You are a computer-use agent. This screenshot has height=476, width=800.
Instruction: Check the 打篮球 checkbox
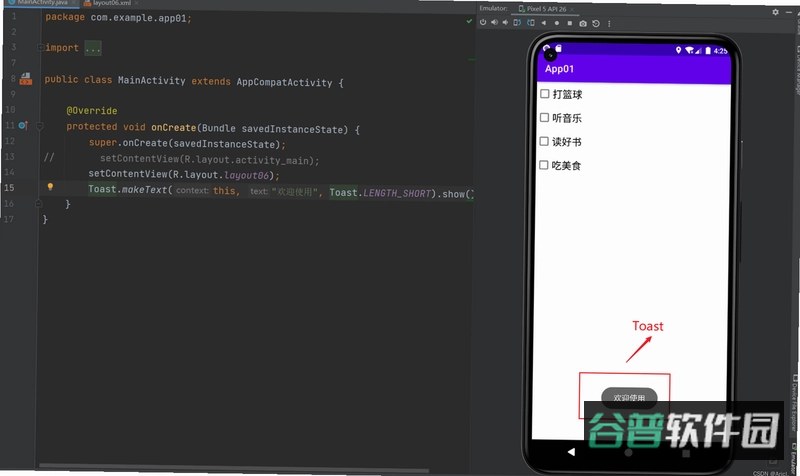click(x=544, y=94)
